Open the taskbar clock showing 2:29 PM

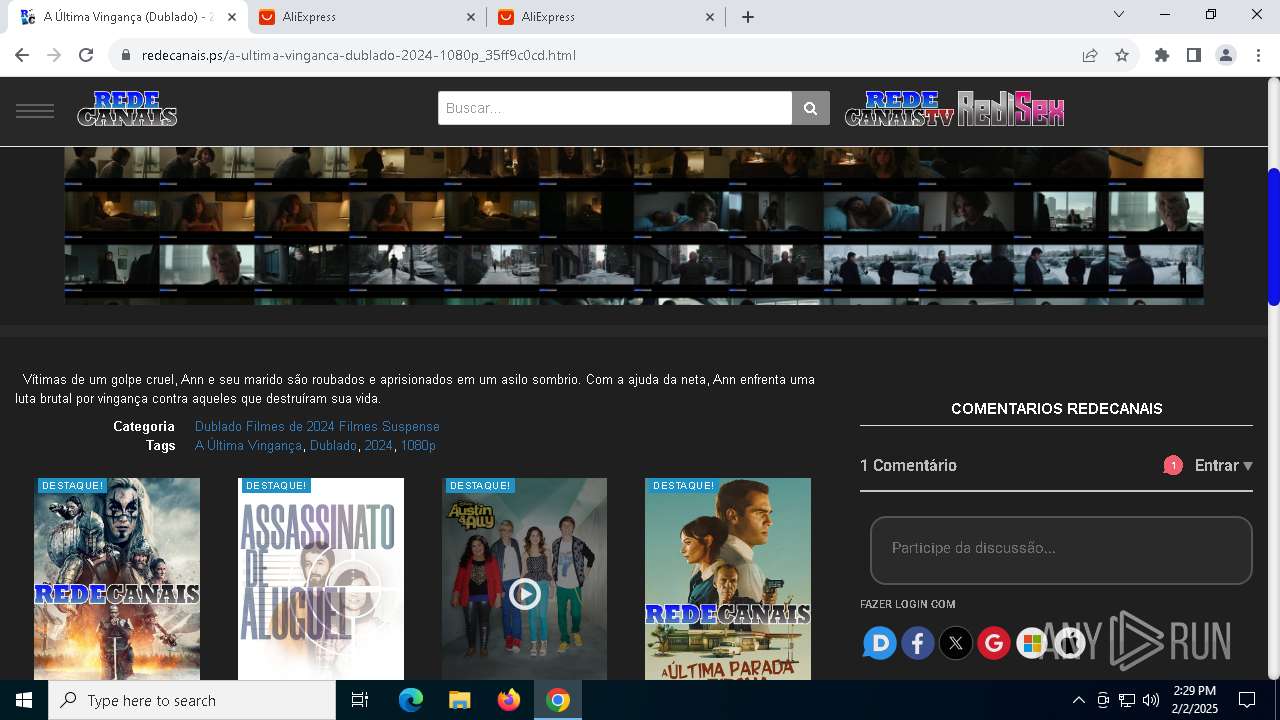pyautogui.click(x=1194, y=700)
